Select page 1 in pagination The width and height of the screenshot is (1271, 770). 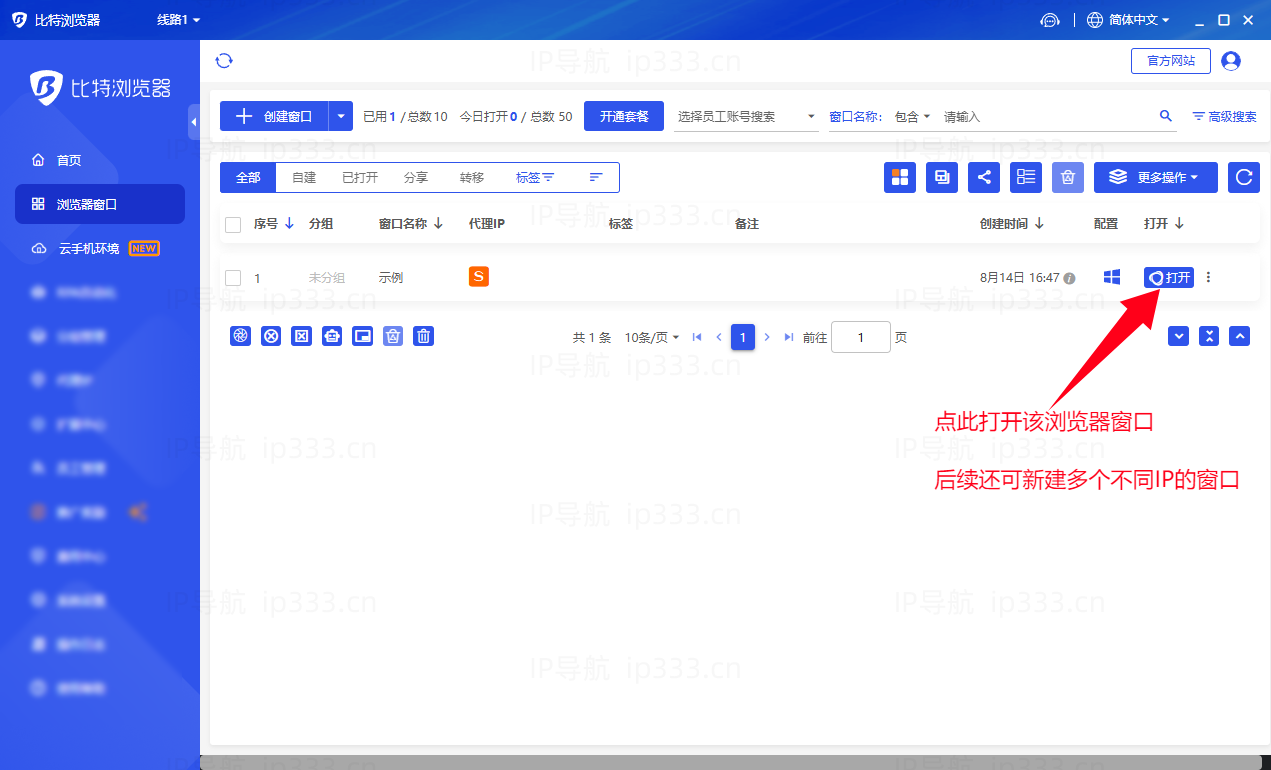(742, 337)
